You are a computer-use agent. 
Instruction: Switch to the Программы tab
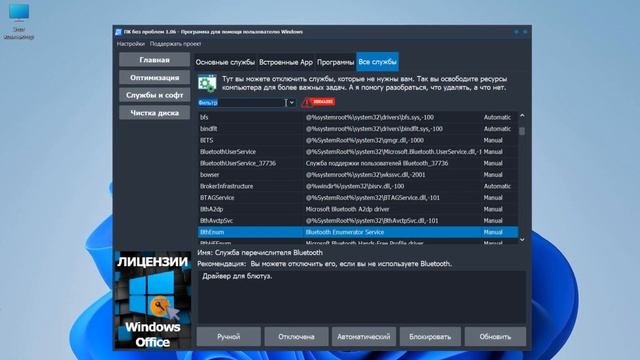coord(335,62)
